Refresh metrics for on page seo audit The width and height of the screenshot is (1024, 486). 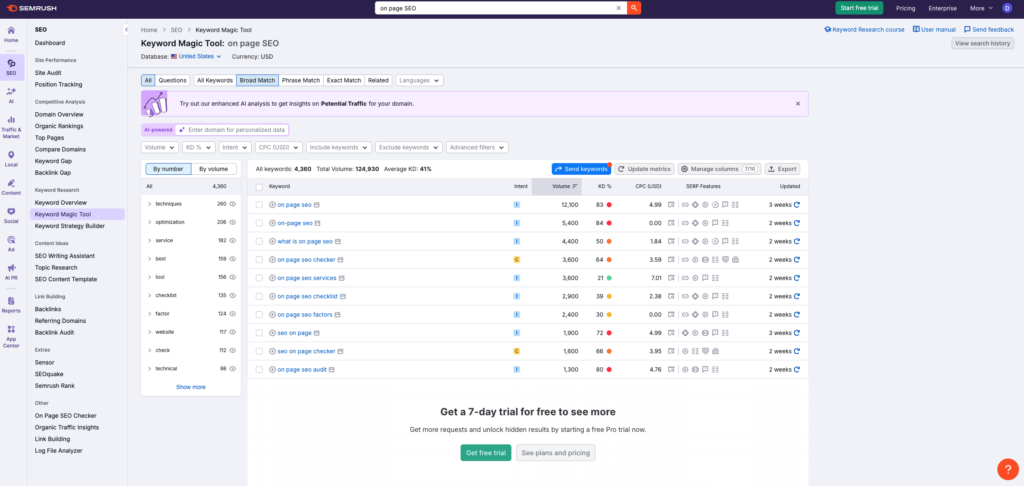coord(797,369)
